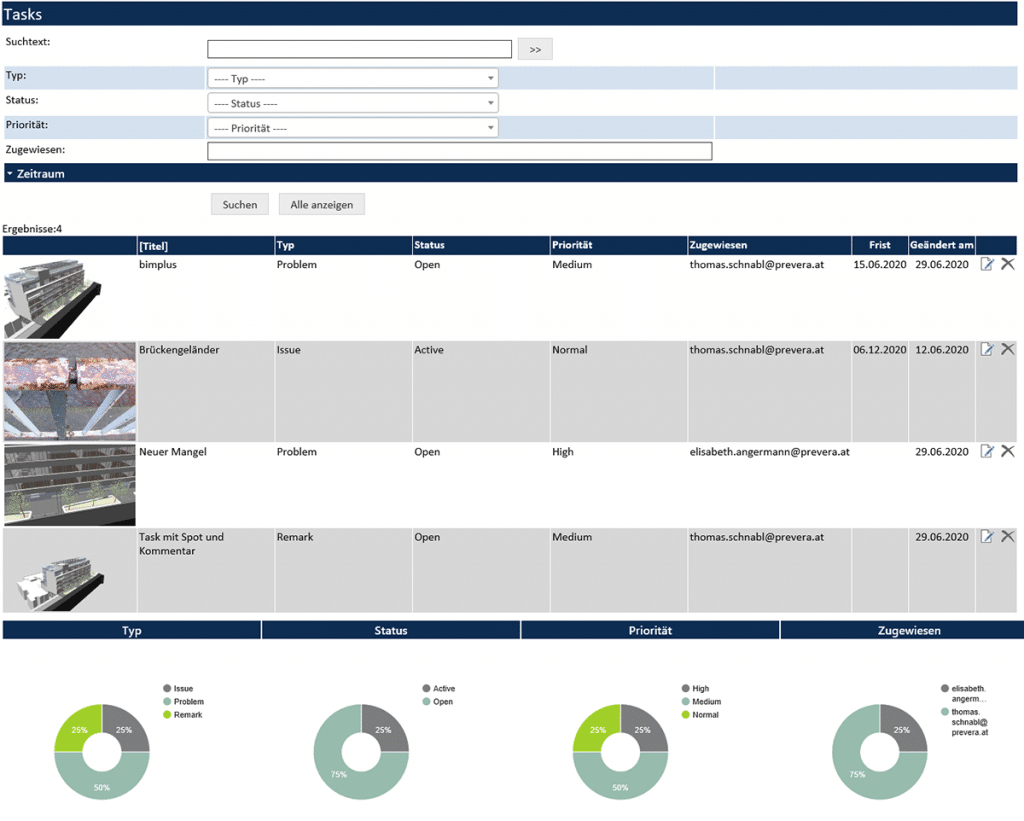Sort by the Geändert am column header

[x=941, y=245]
